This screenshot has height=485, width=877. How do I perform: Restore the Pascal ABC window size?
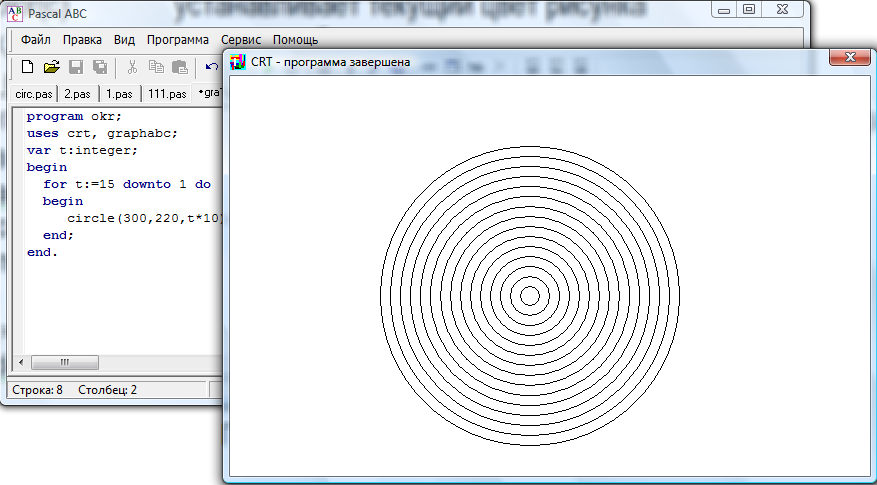[749, 10]
